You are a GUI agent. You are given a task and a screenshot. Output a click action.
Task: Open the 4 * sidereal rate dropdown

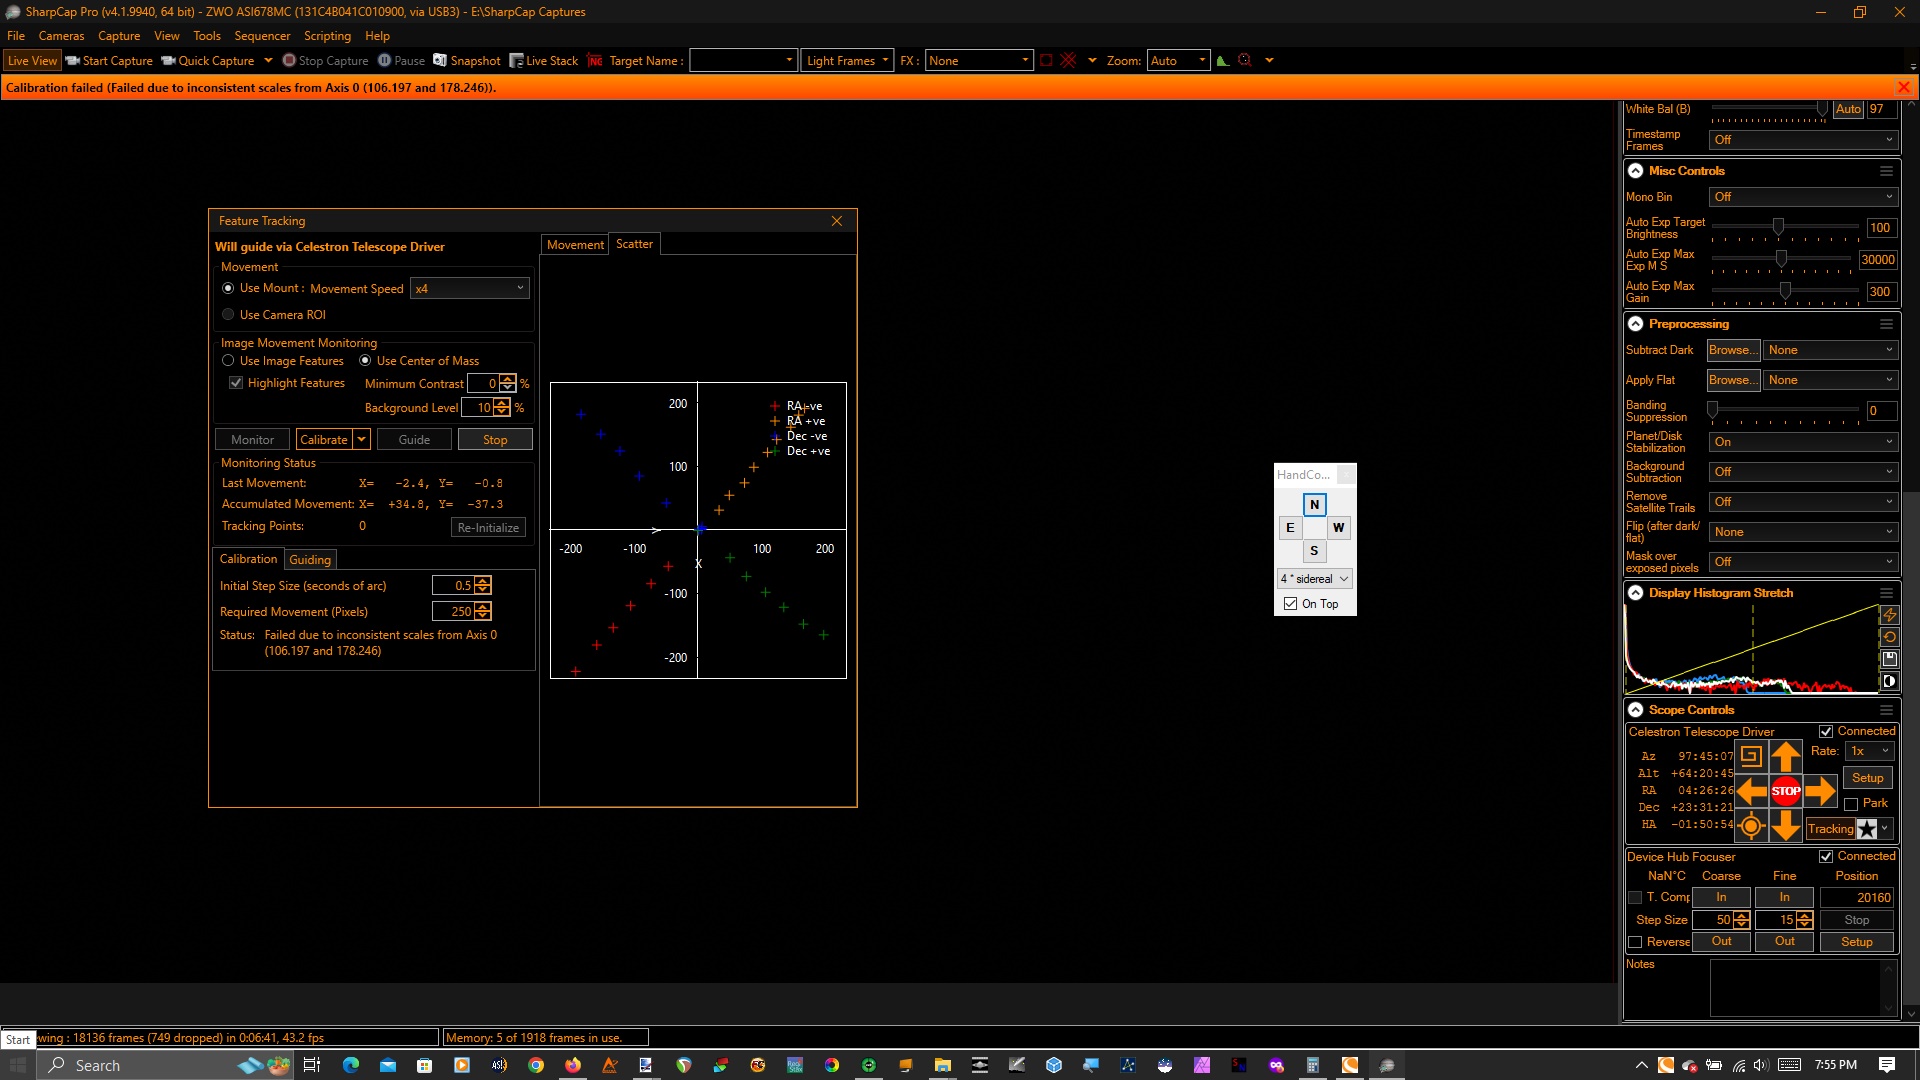click(1314, 579)
